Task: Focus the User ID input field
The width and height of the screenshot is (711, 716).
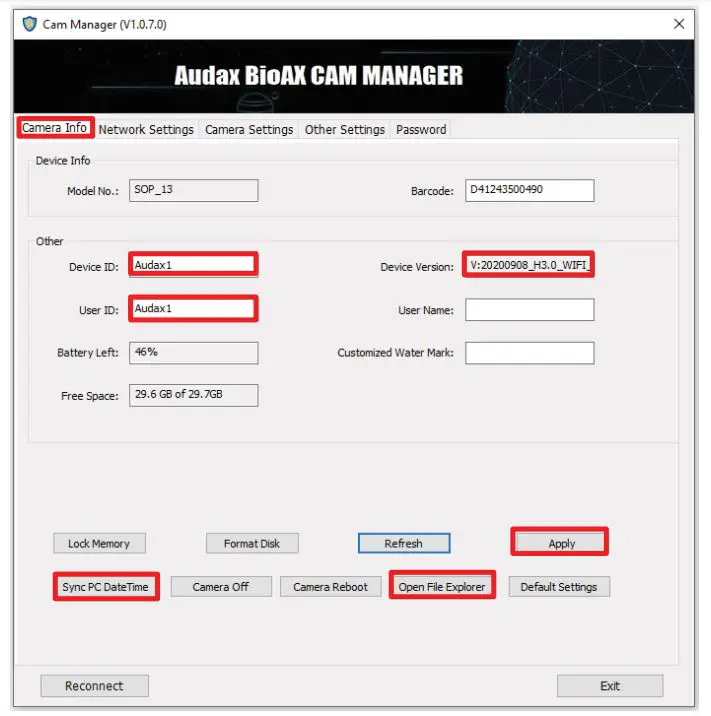Action: [194, 309]
